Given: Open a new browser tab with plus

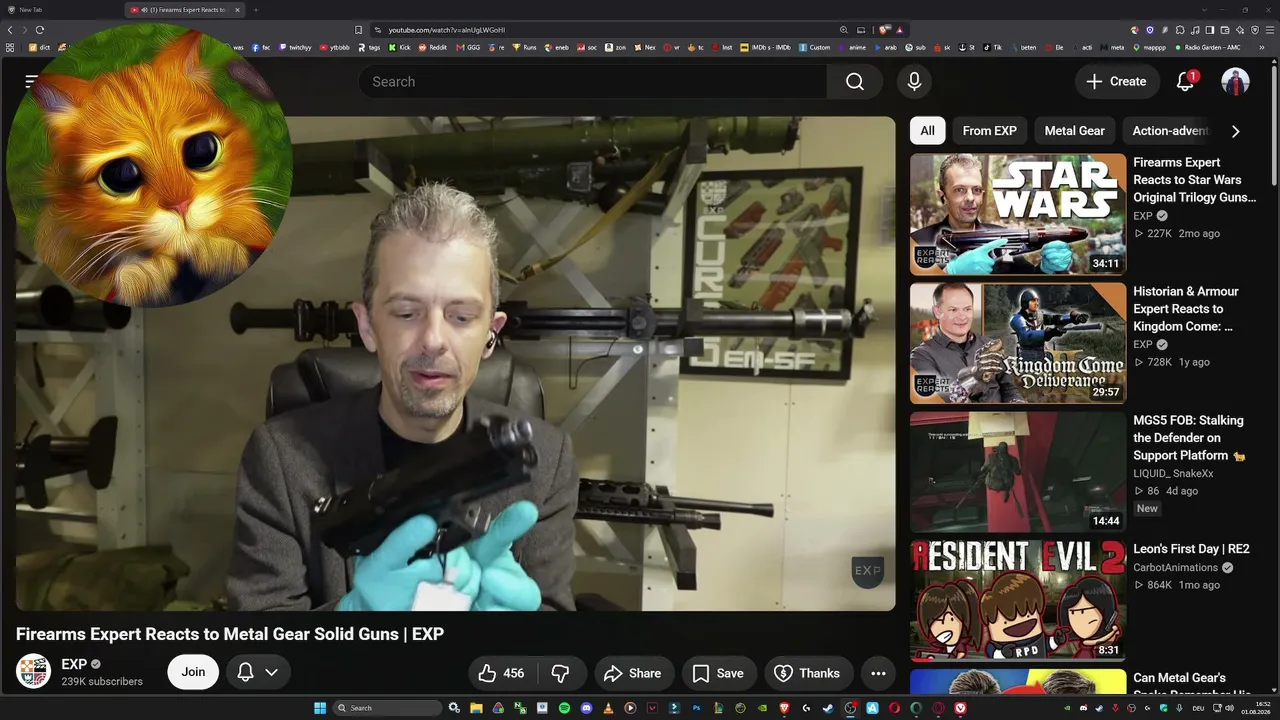Looking at the screenshot, I should coord(255,10).
